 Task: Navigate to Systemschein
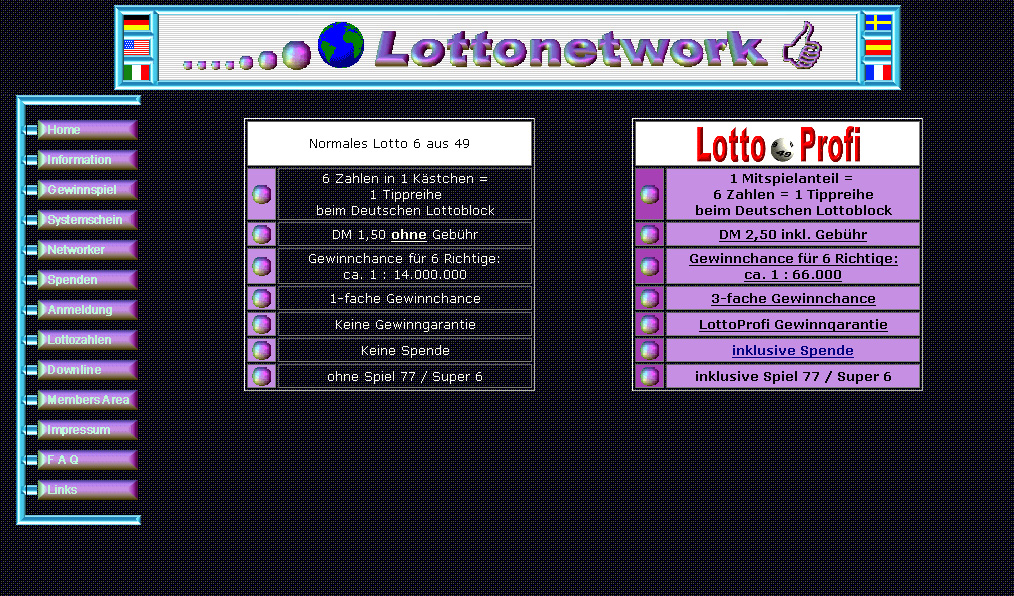[x=87, y=220]
